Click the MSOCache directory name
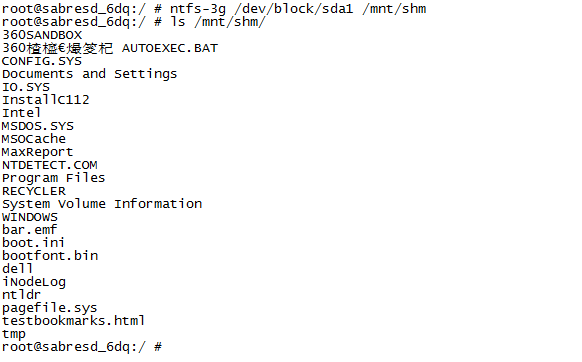 pyautogui.click(x=34, y=139)
